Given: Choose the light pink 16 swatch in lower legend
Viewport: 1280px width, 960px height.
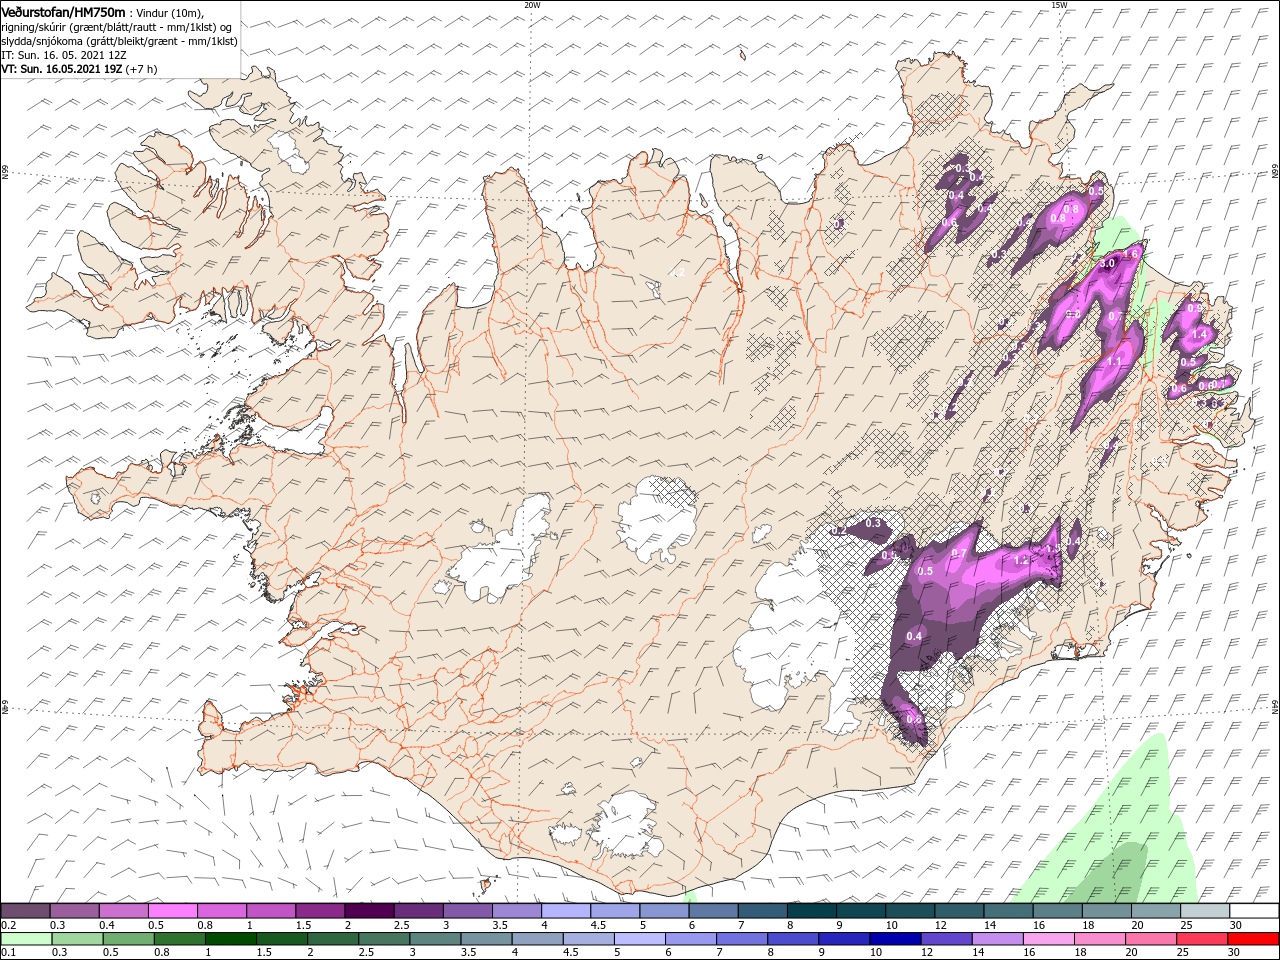Looking at the screenshot, I should point(1048,939).
